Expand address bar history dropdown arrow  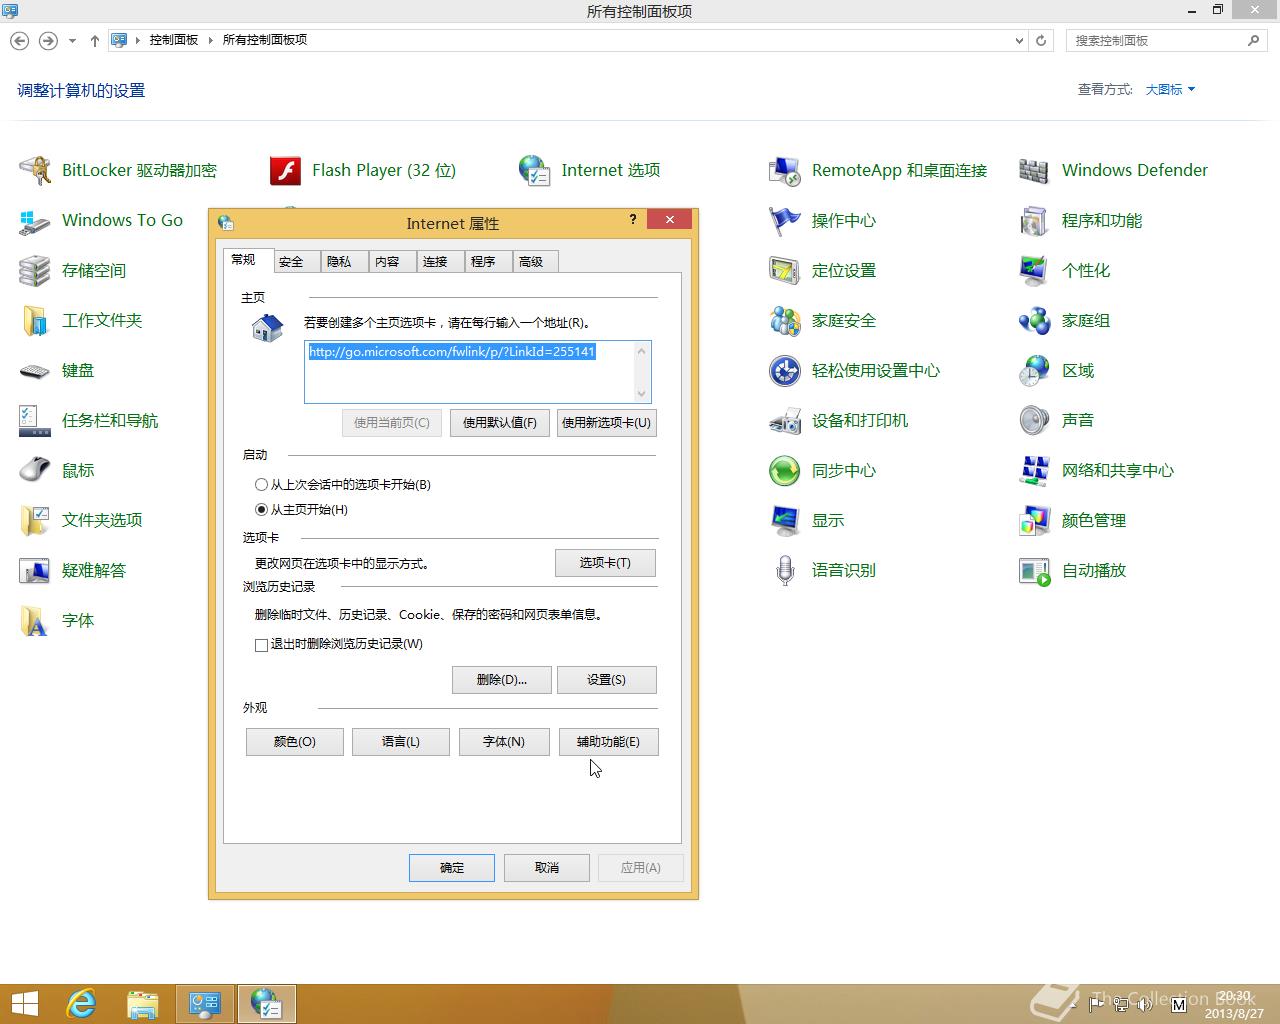(x=1019, y=41)
